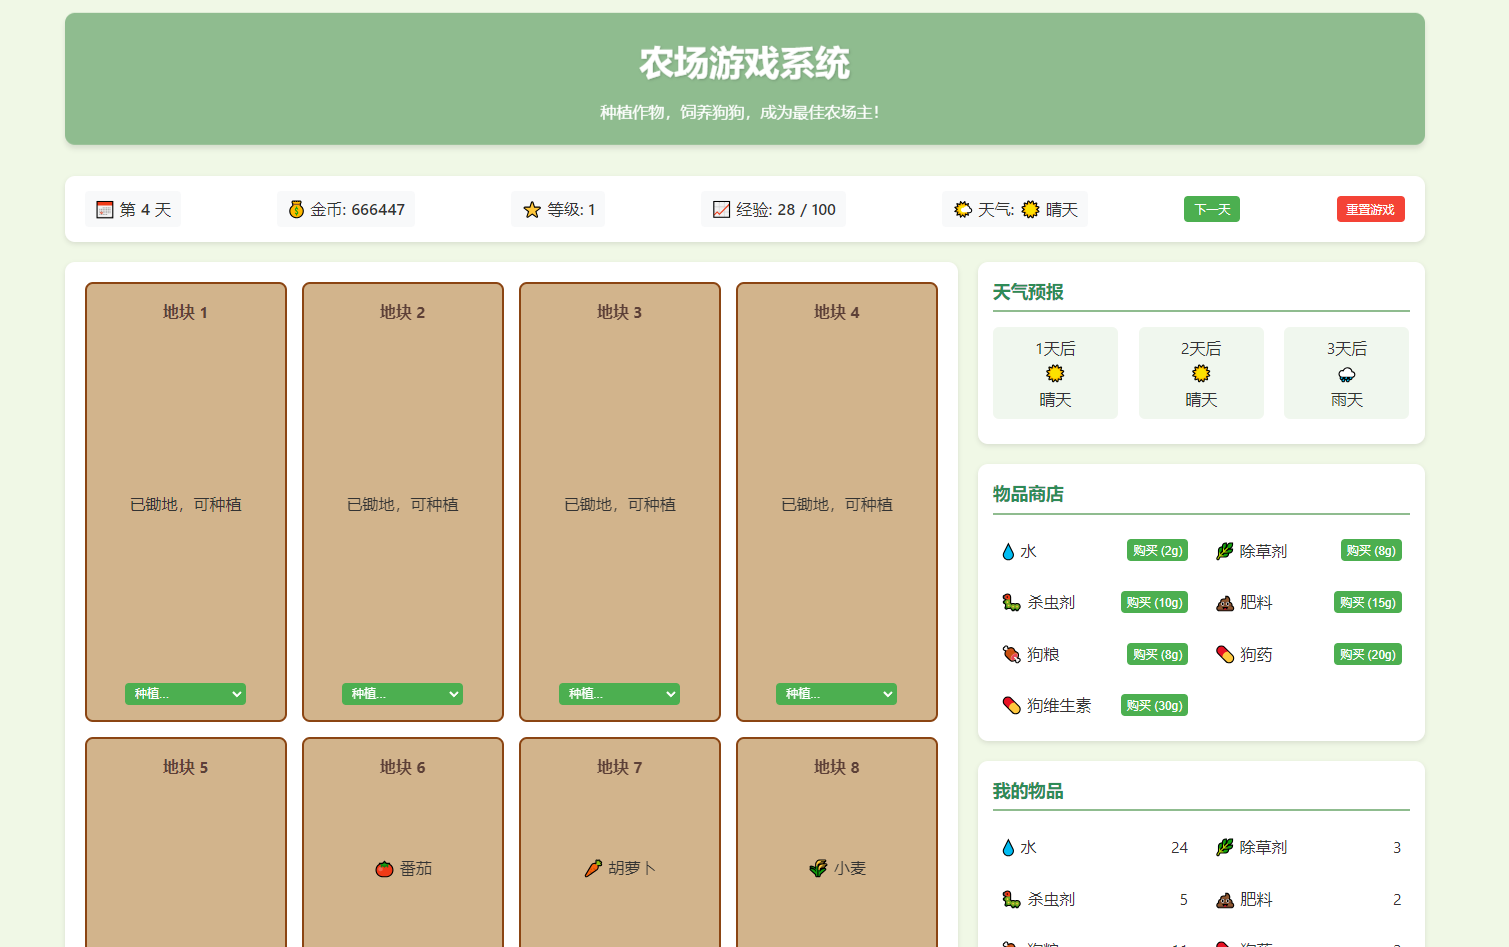Image resolution: width=1509 pixels, height=947 pixels.
Task: Click the 3天后 rain forecast card
Action: pos(1346,373)
